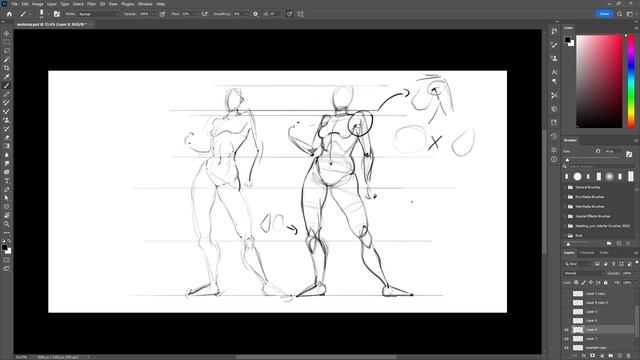This screenshot has height=360, width=640.
Task: Delete layer with the trash icon in Layers panel
Action: [x=628, y=356]
